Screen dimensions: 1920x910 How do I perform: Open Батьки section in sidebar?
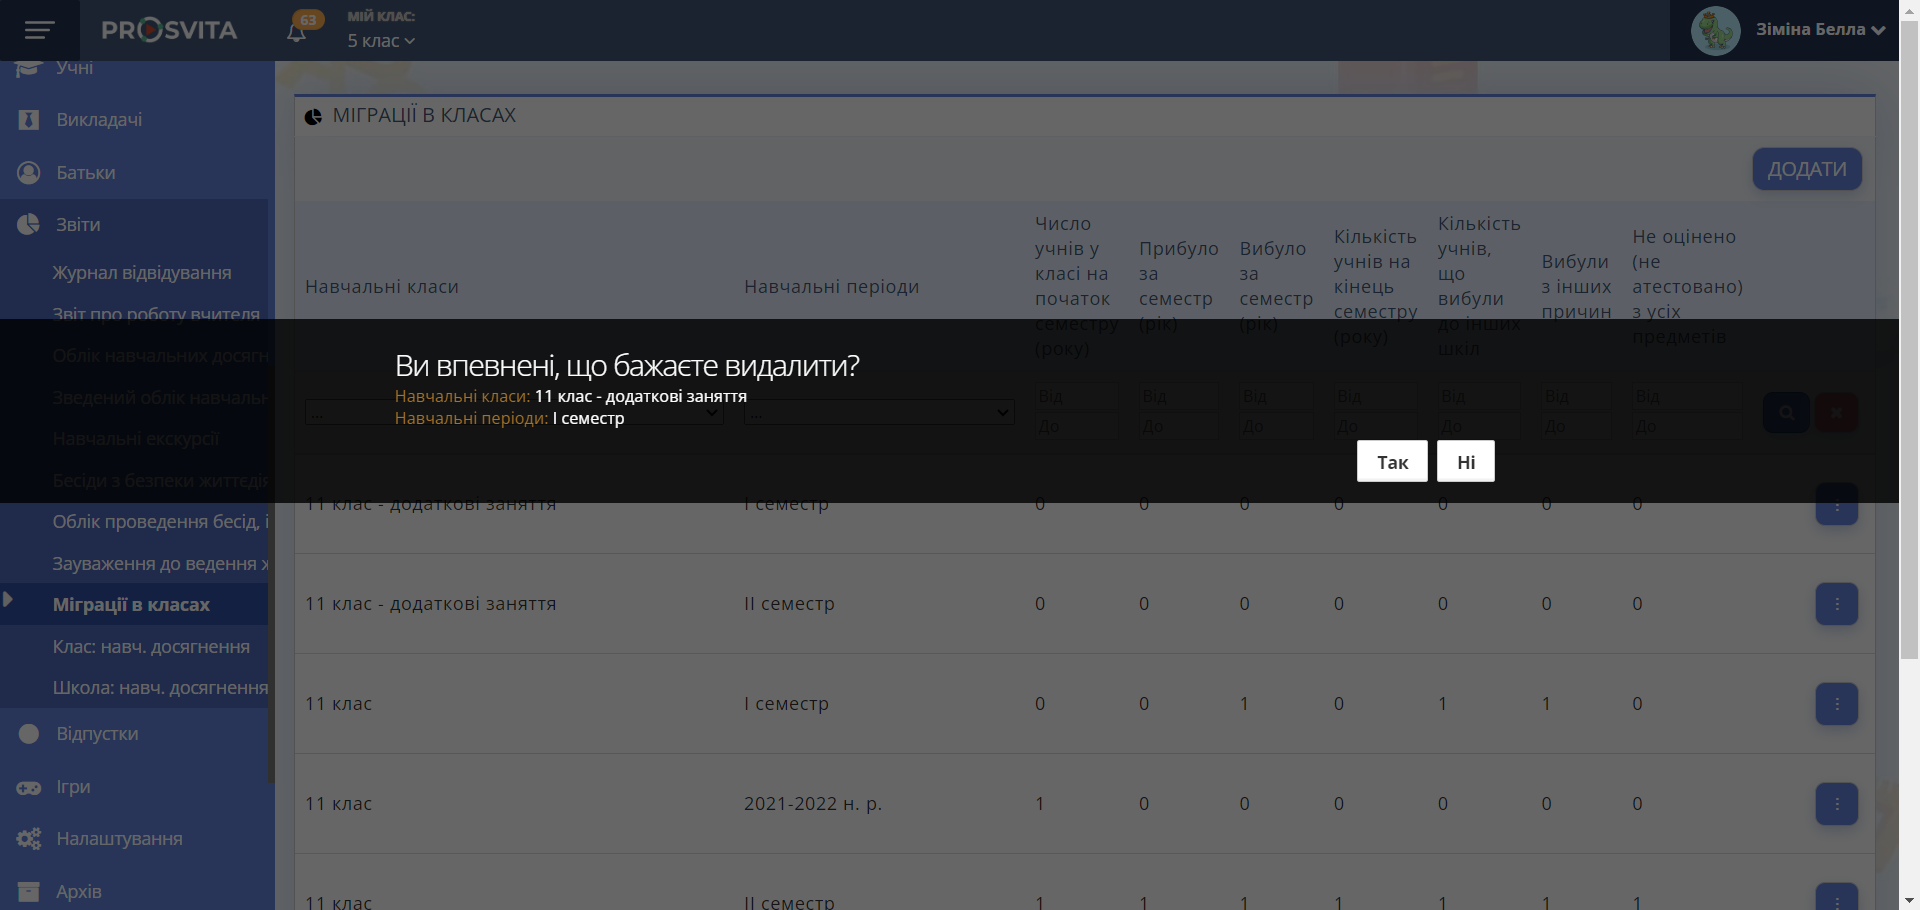[x=86, y=173]
